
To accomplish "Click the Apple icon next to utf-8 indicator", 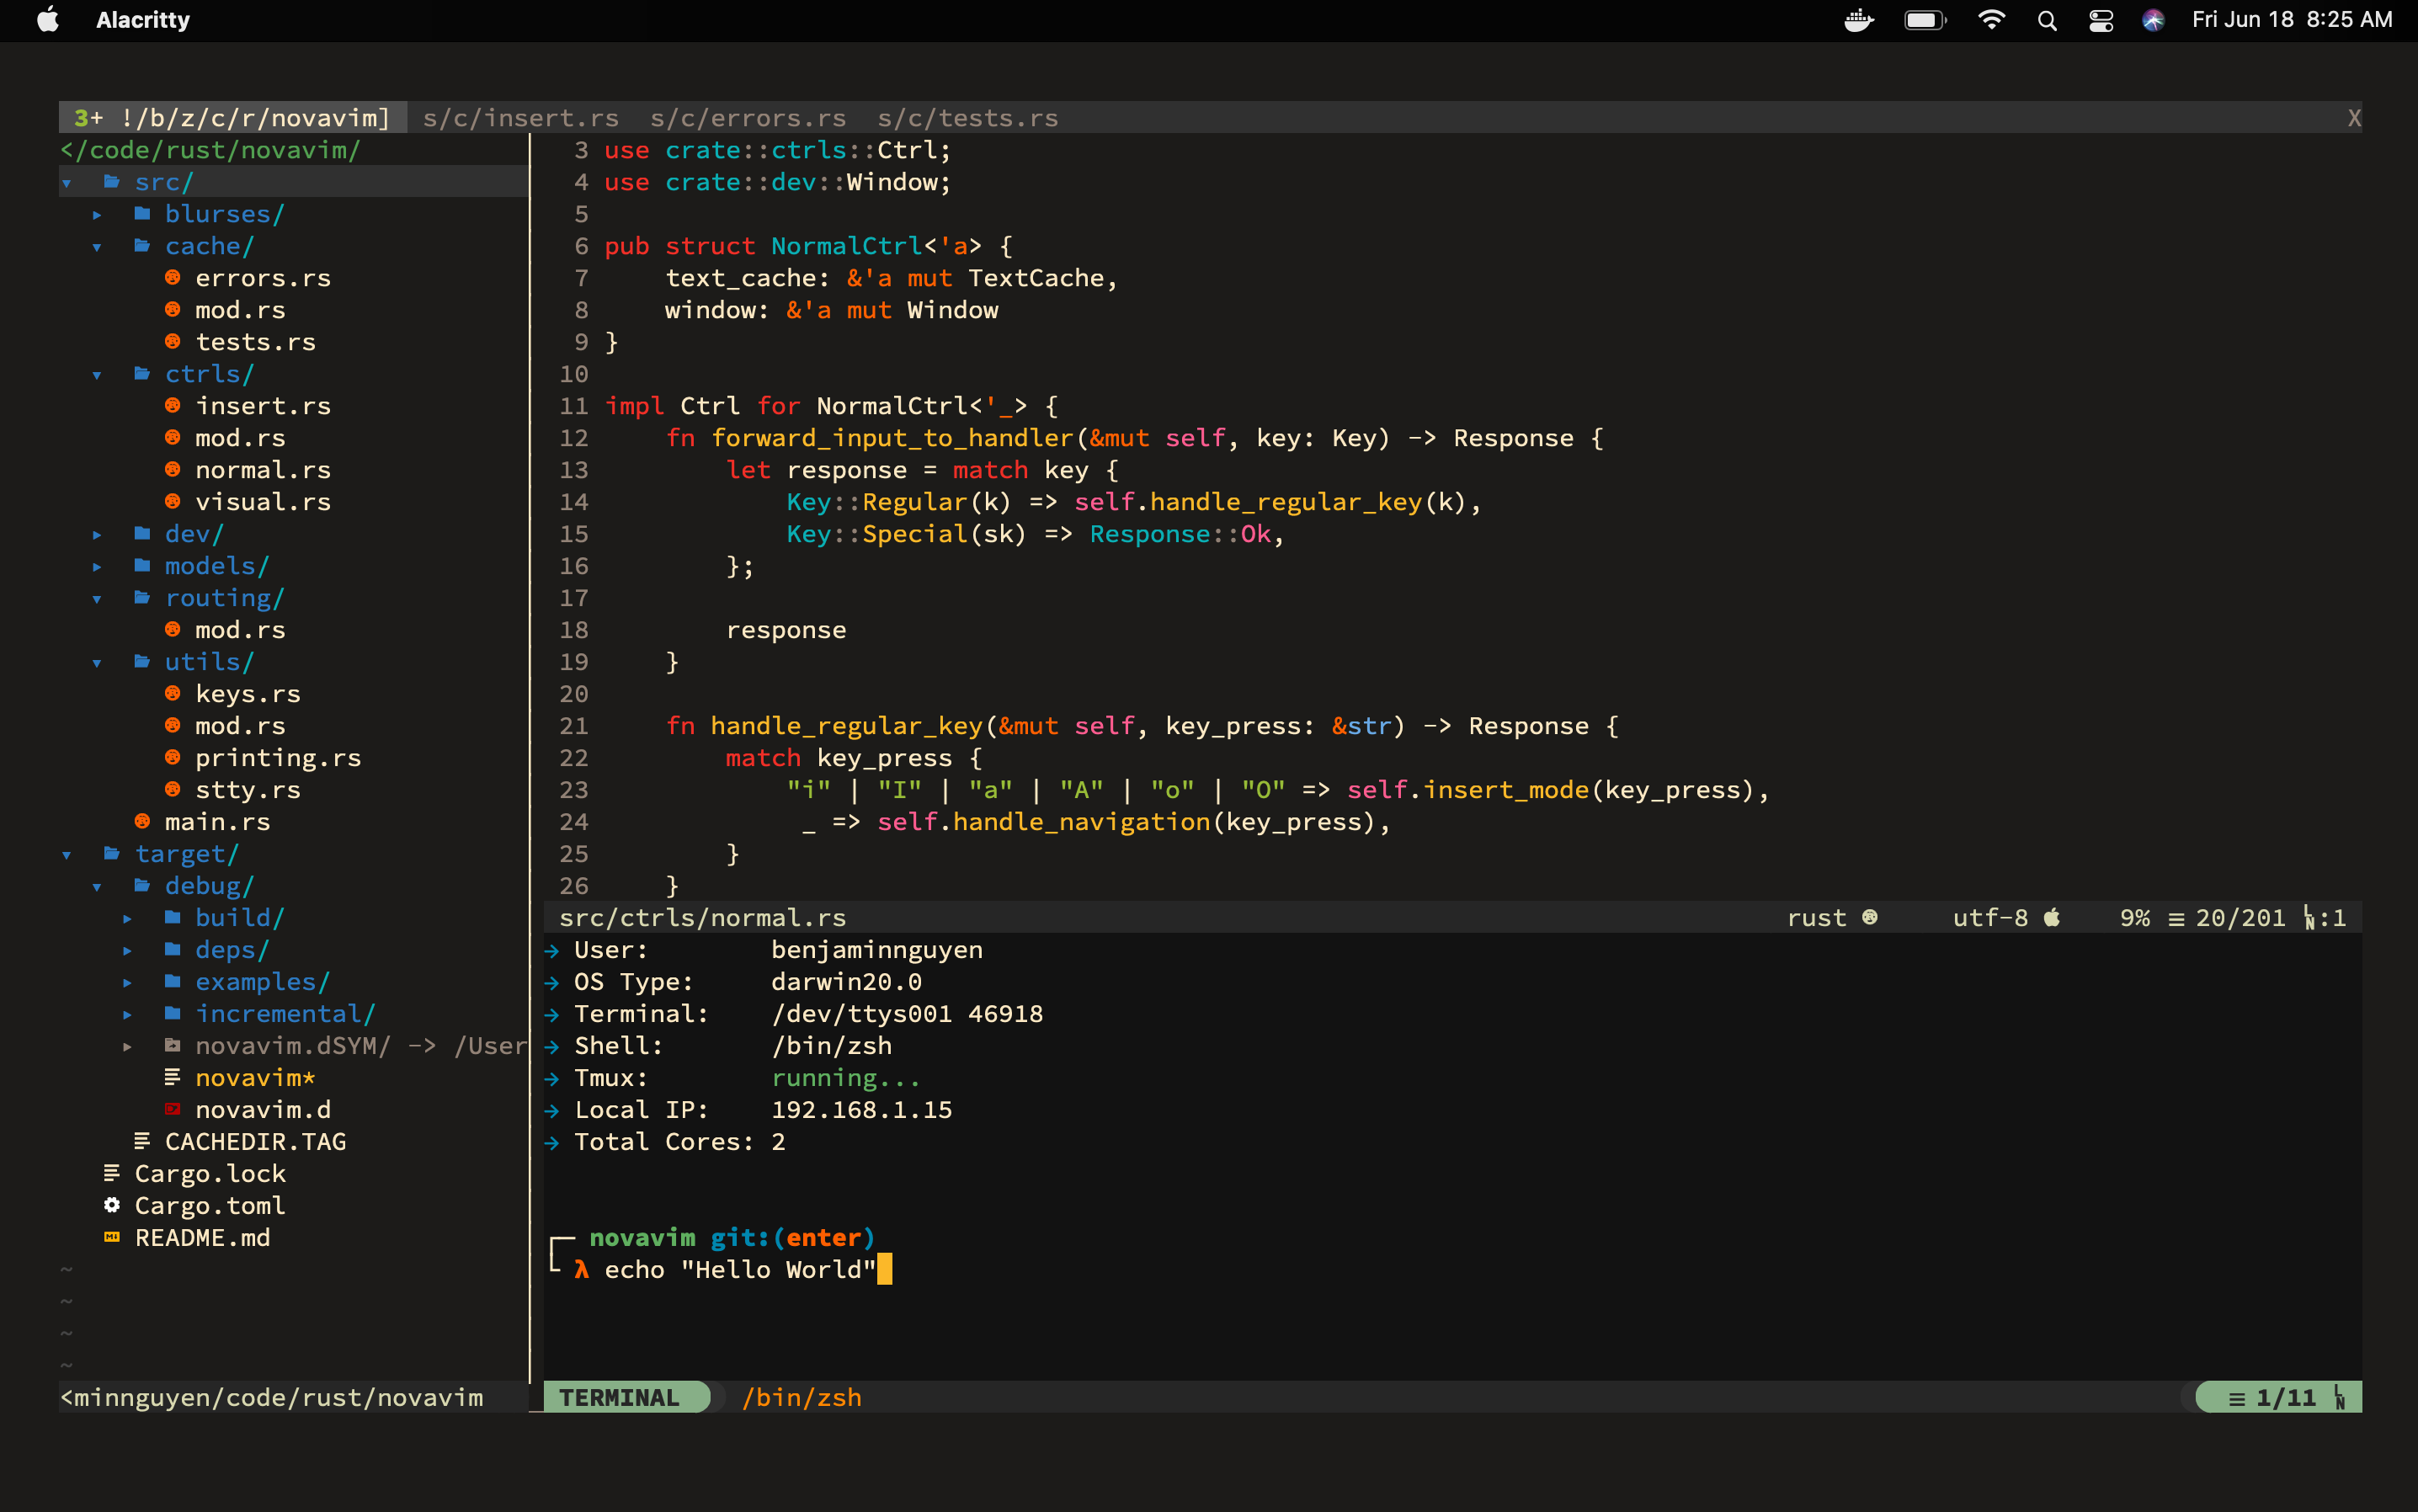I will (2052, 917).
